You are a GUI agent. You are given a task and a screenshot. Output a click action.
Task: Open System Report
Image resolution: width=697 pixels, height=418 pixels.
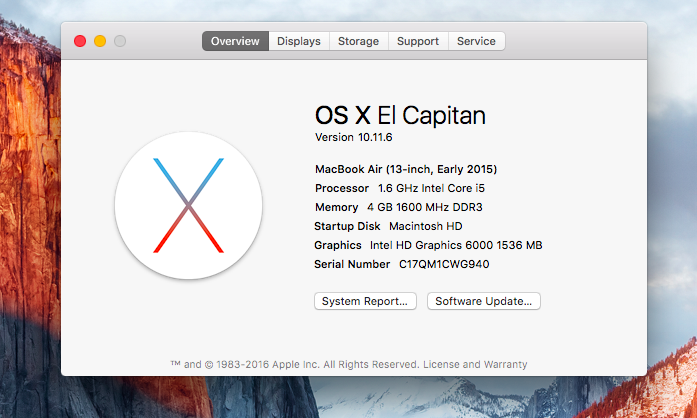click(x=365, y=301)
